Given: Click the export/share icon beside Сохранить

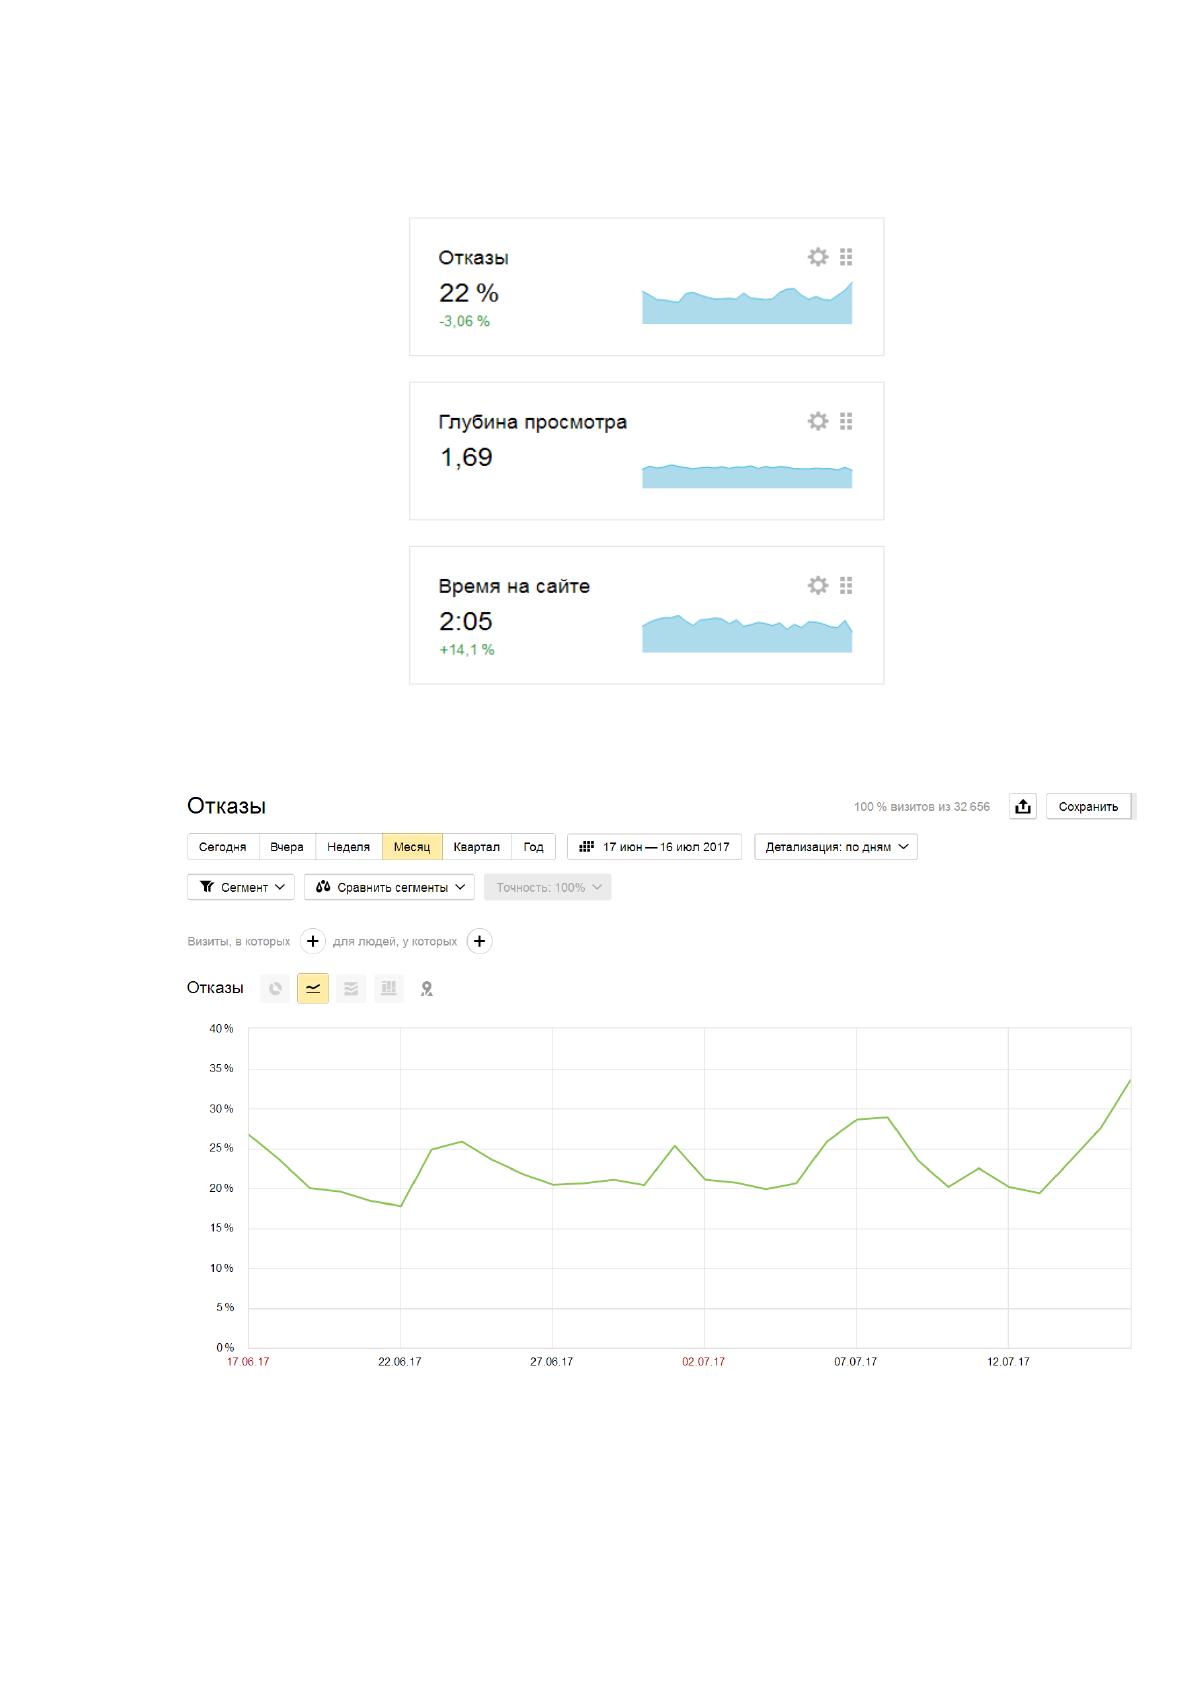Looking at the screenshot, I should [x=1023, y=806].
